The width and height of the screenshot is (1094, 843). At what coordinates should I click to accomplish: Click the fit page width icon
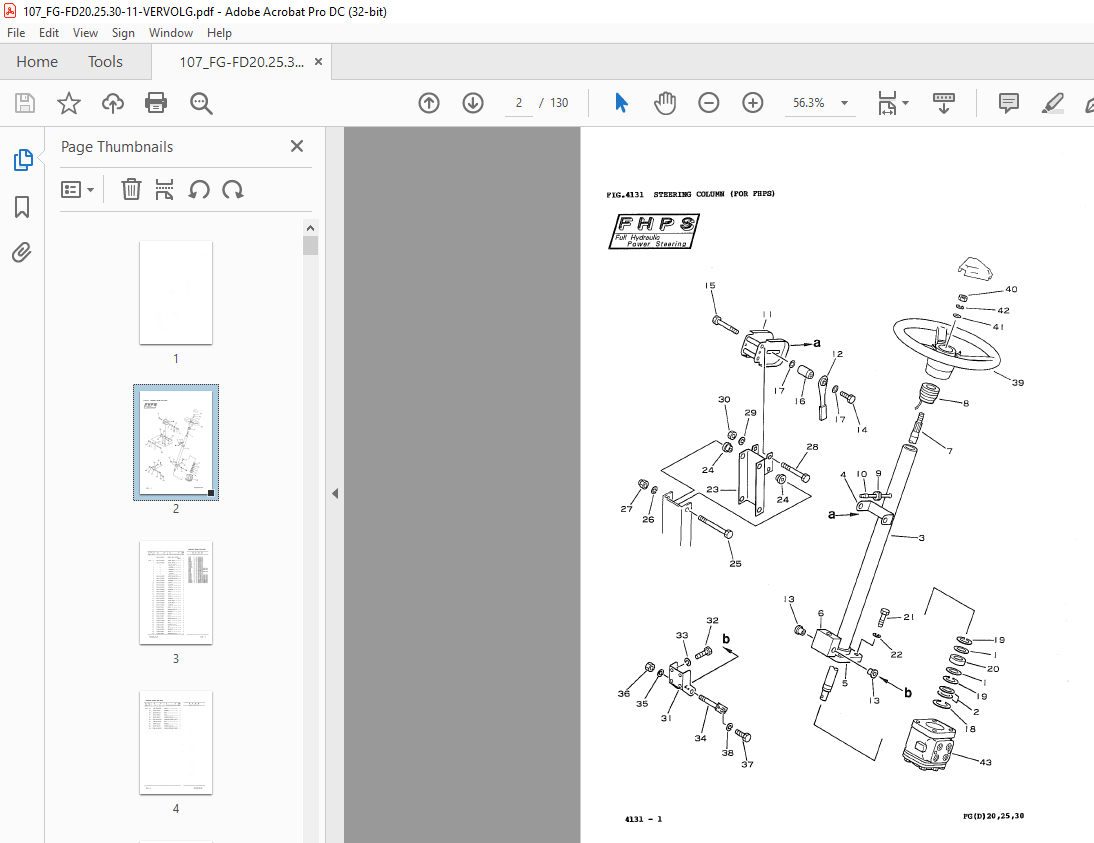click(887, 103)
